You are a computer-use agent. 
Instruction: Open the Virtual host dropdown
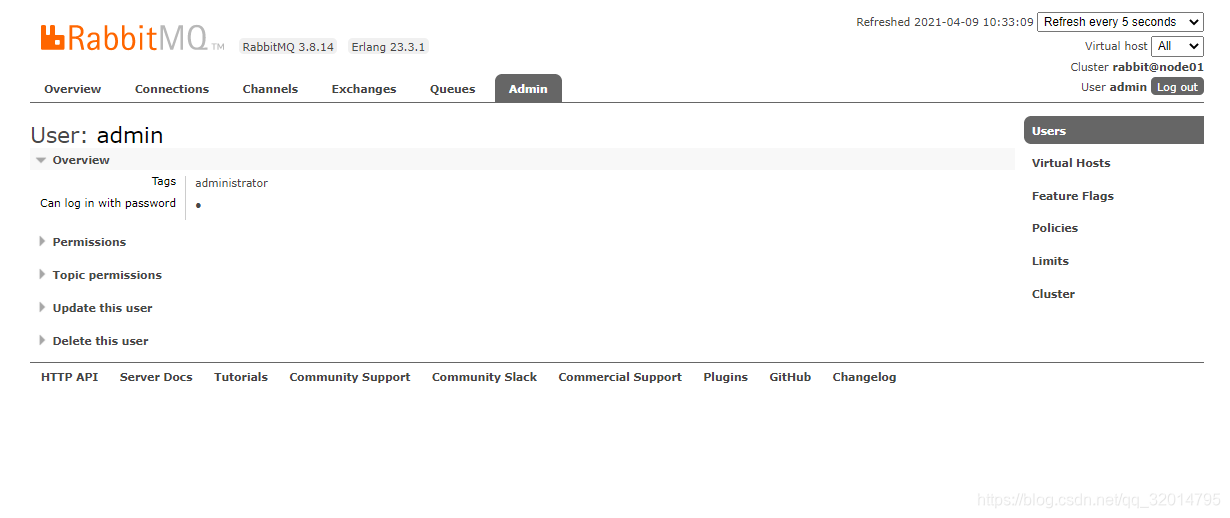1177,46
